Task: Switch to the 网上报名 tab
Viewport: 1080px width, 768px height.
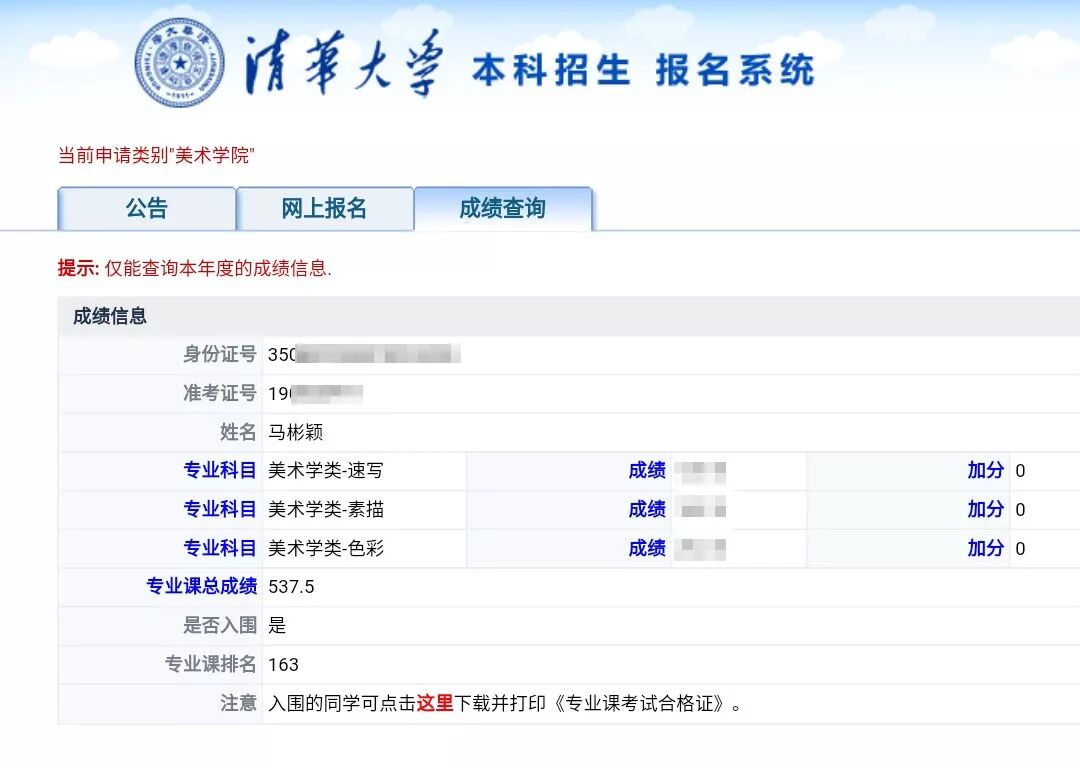Action: [x=324, y=208]
